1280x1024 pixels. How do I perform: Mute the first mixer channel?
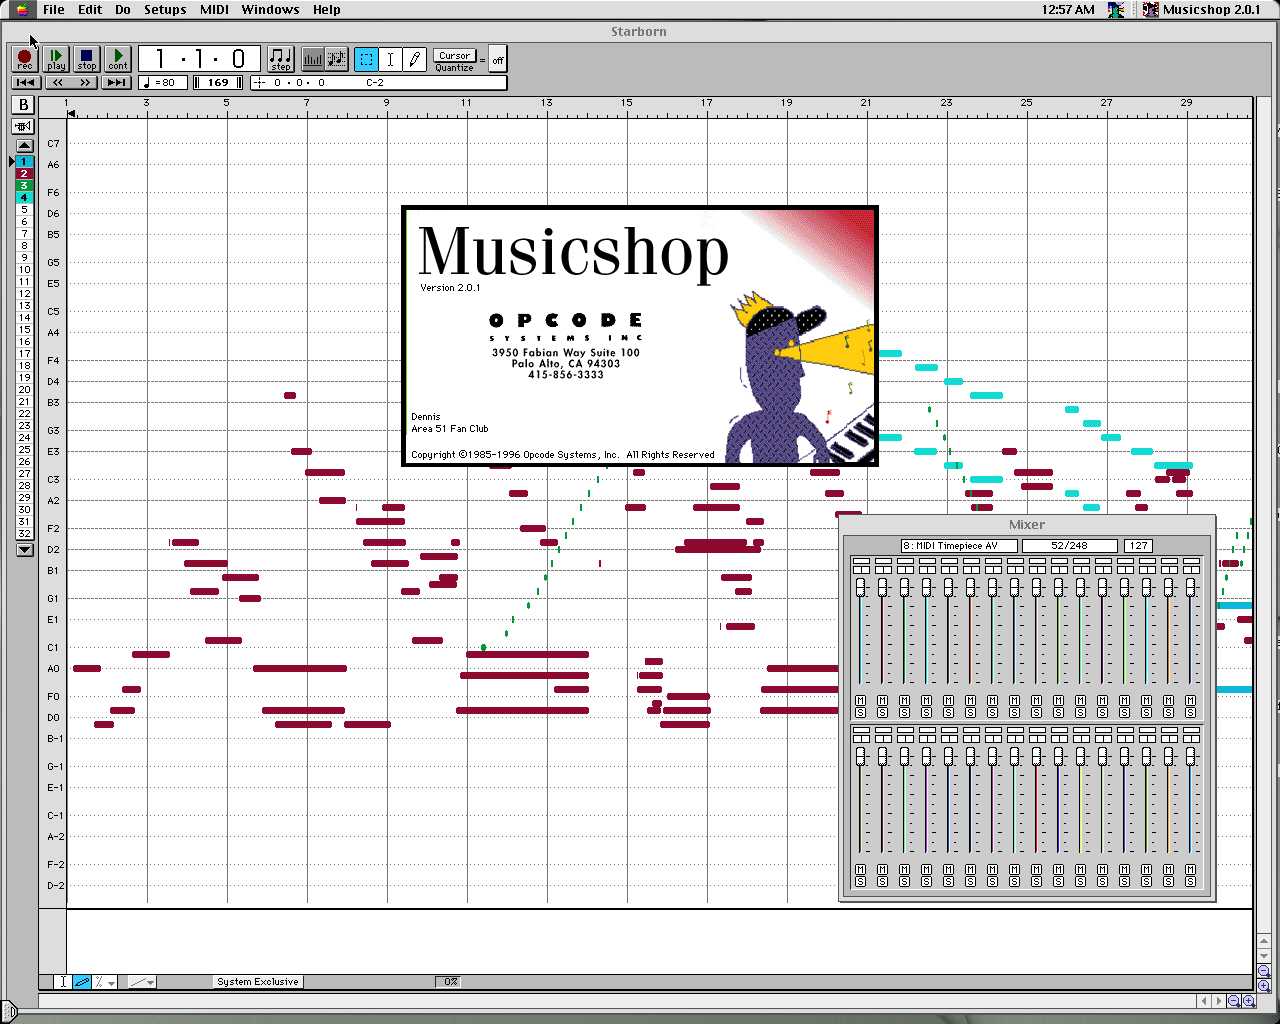[x=860, y=700]
